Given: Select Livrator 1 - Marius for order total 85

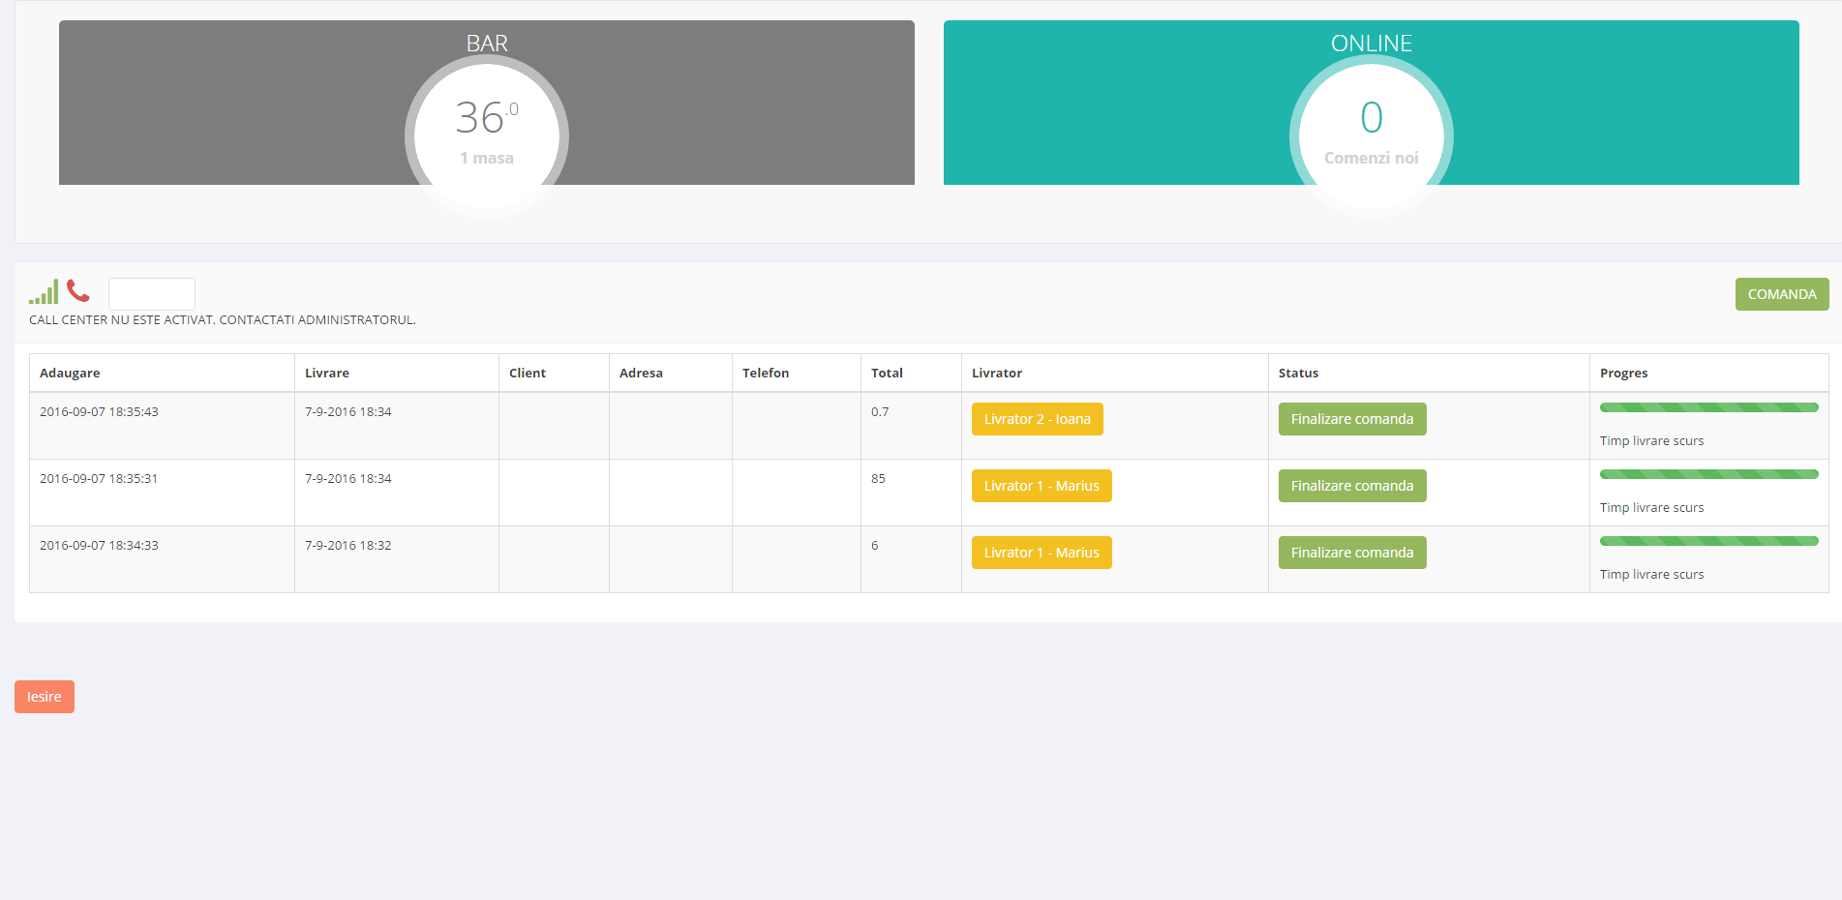Looking at the screenshot, I should coord(1041,486).
